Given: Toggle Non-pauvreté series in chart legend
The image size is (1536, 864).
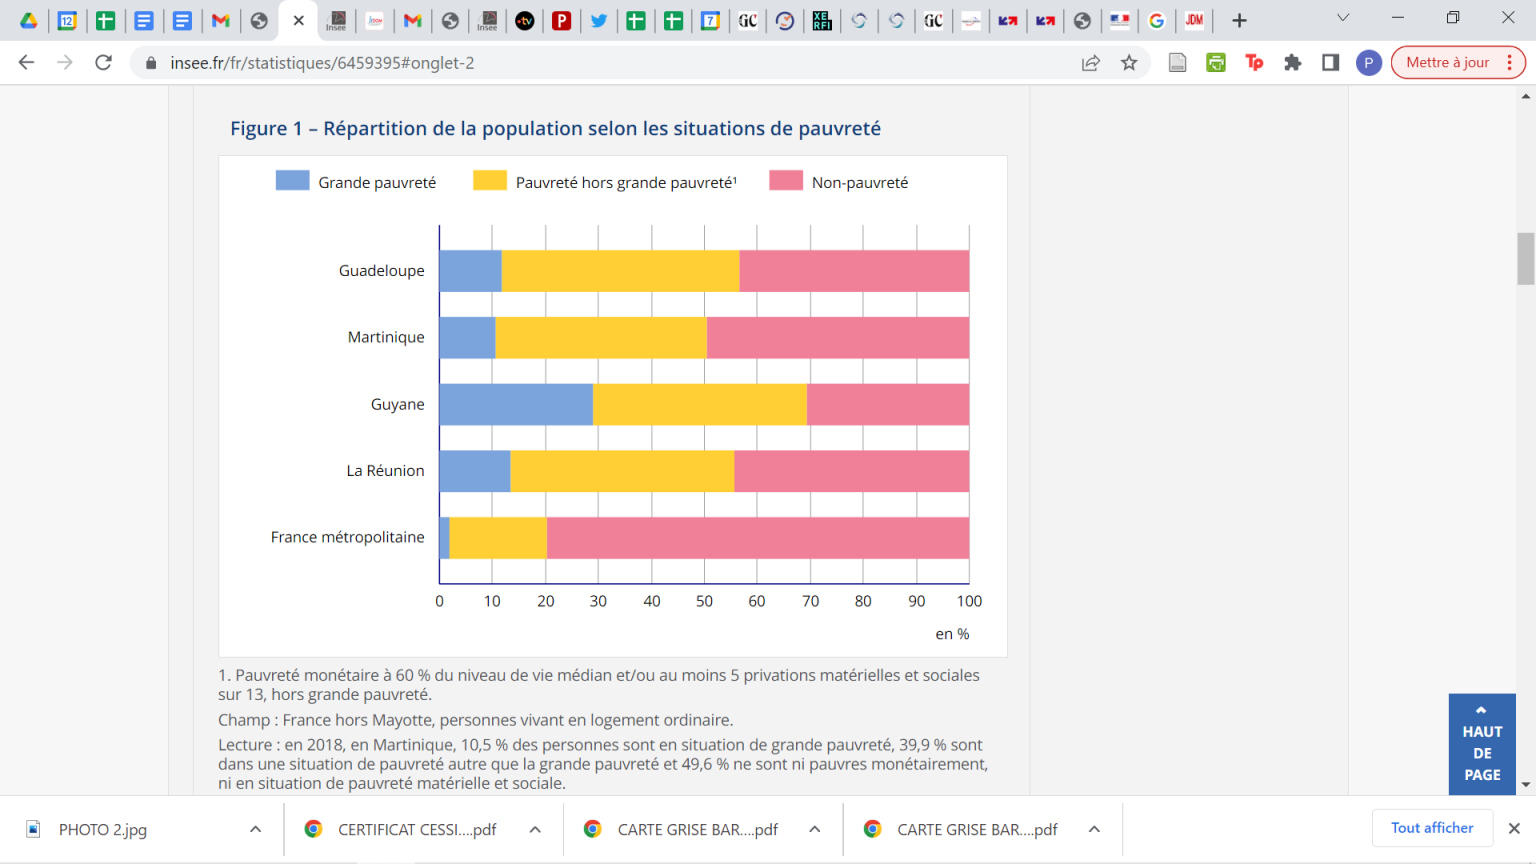Looking at the screenshot, I should [x=839, y=182].
